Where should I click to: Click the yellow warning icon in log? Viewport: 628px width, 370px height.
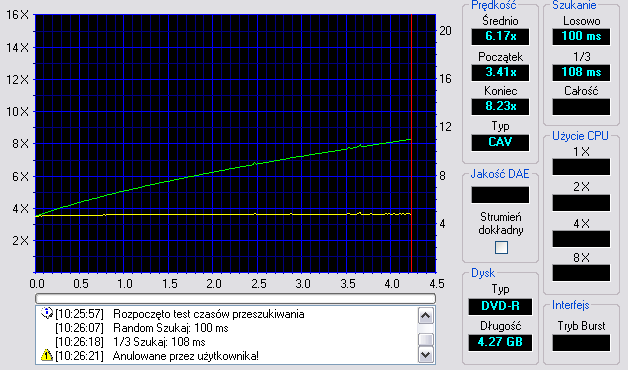pyautogui.click(x=46, y=355)
